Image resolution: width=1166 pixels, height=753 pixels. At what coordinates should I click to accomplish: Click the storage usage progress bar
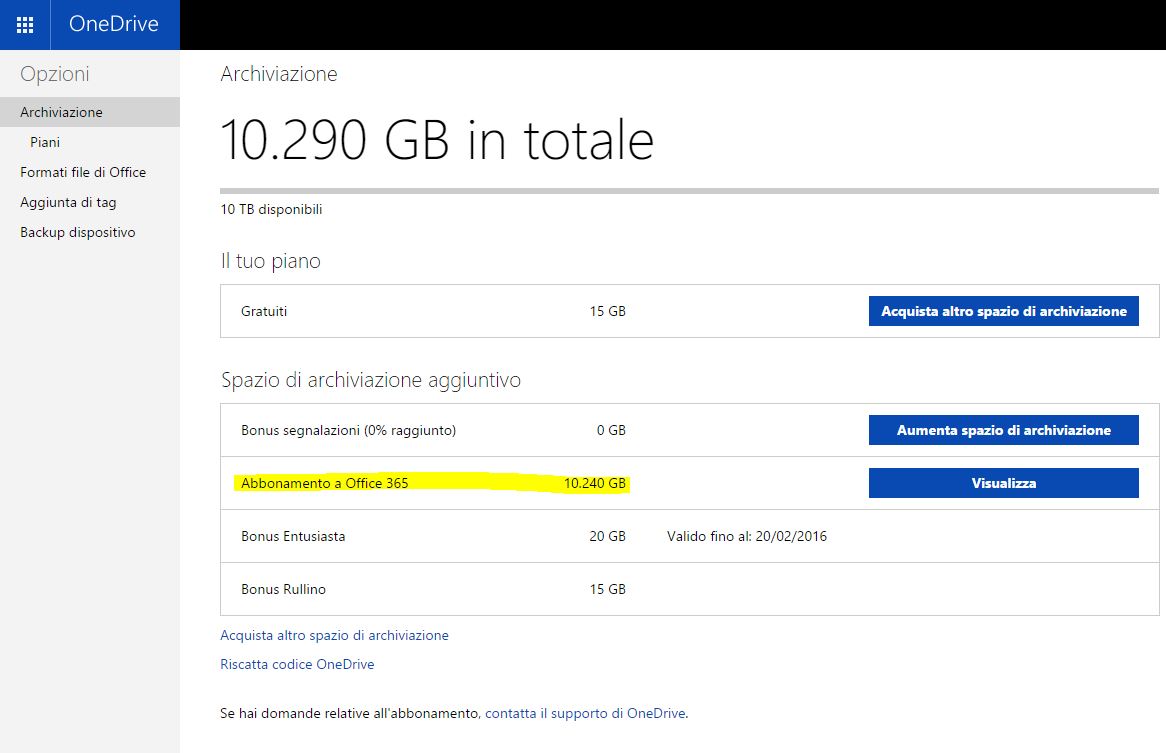pyautogui.click(x=689, y=191)
